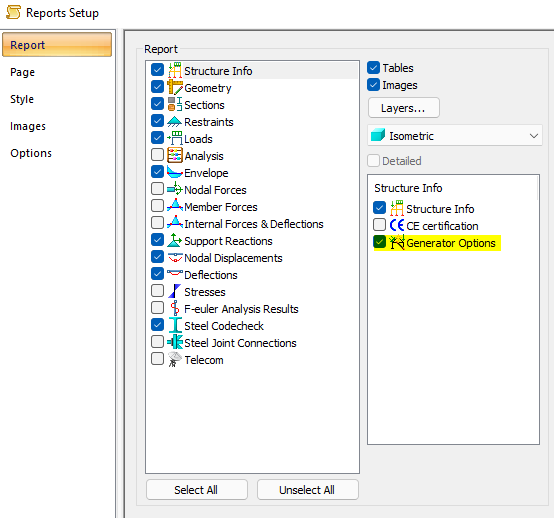Screen dimensions: 554x518
Task: Click the Deflections icon
Action: click(x=175, y=273)
